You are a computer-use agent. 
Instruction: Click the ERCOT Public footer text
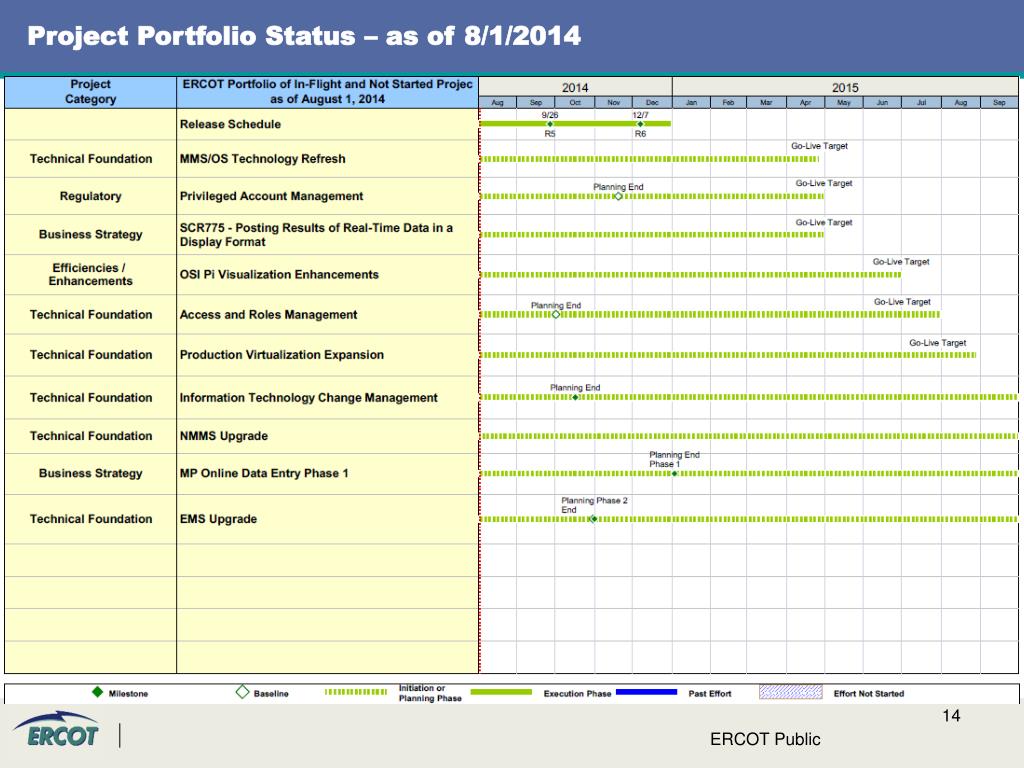765,739
